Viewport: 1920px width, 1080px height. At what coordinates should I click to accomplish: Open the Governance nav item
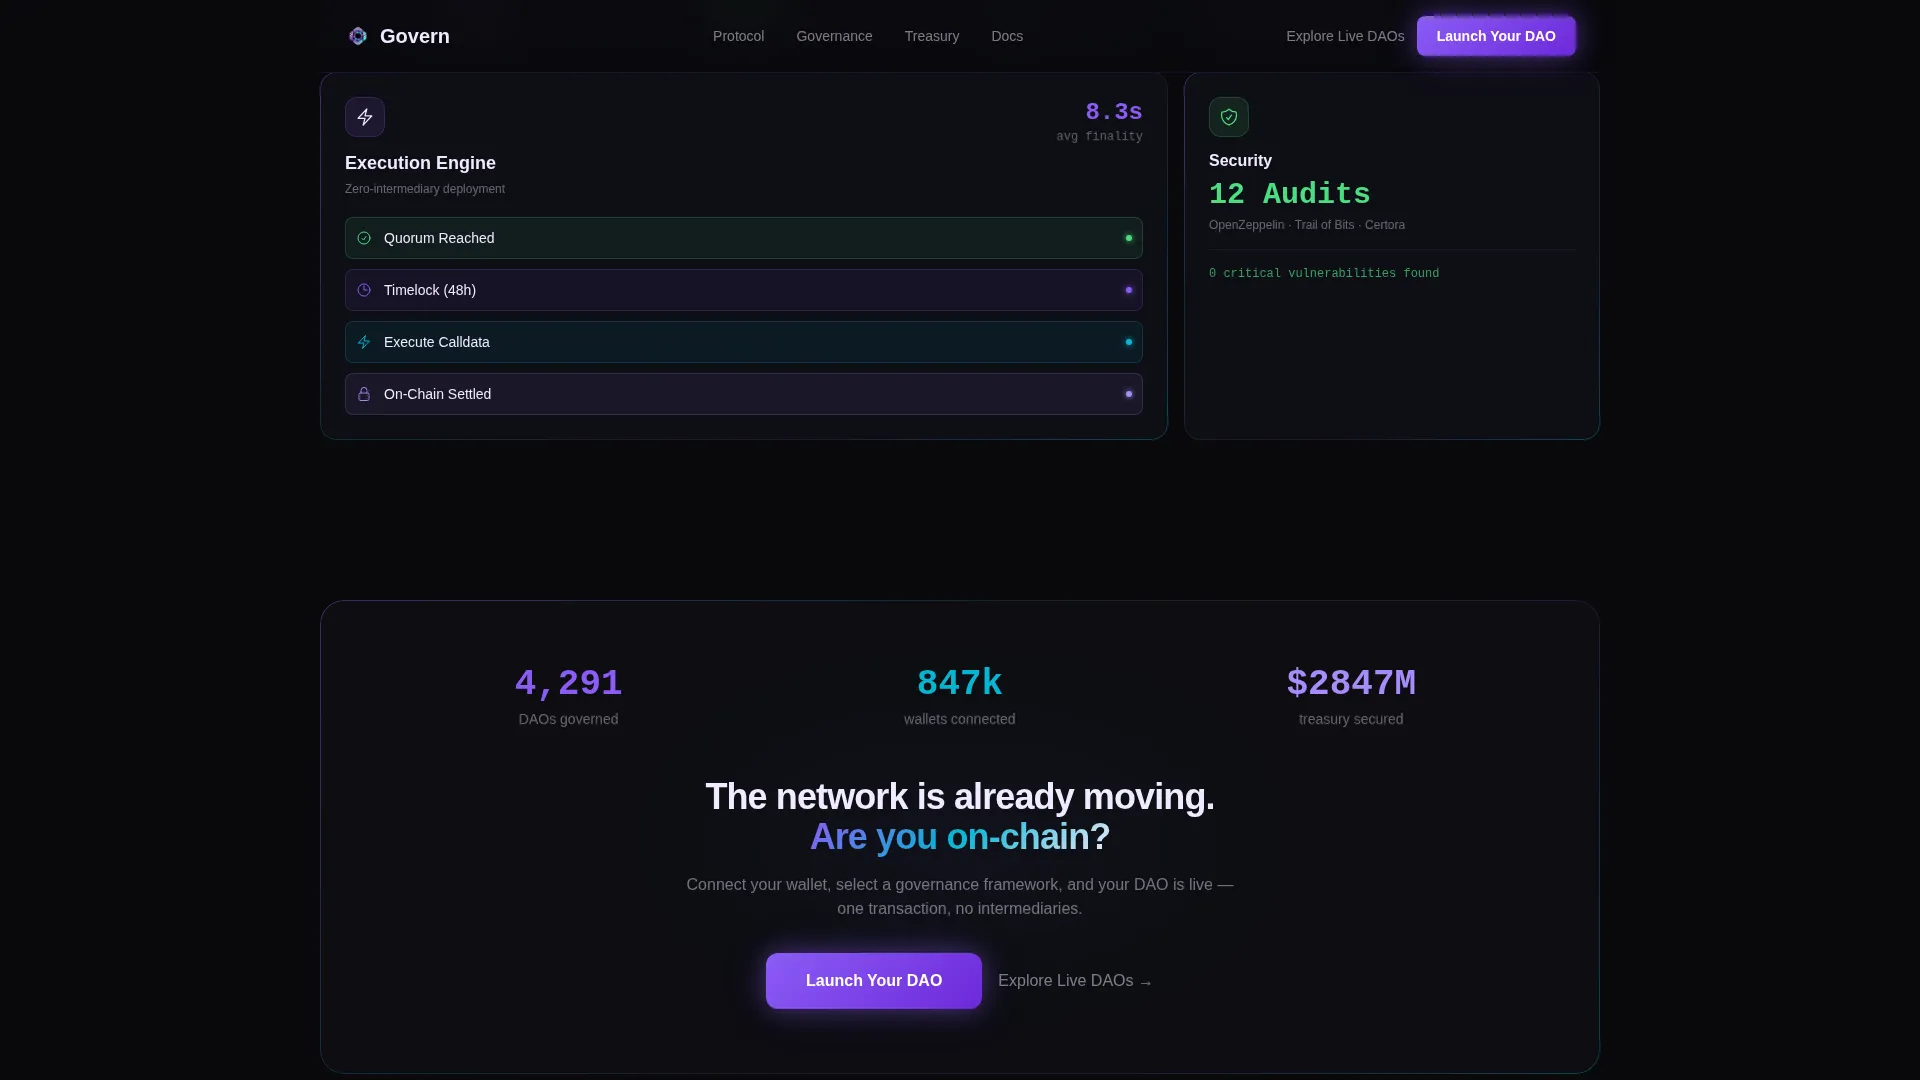pos(834,36)
